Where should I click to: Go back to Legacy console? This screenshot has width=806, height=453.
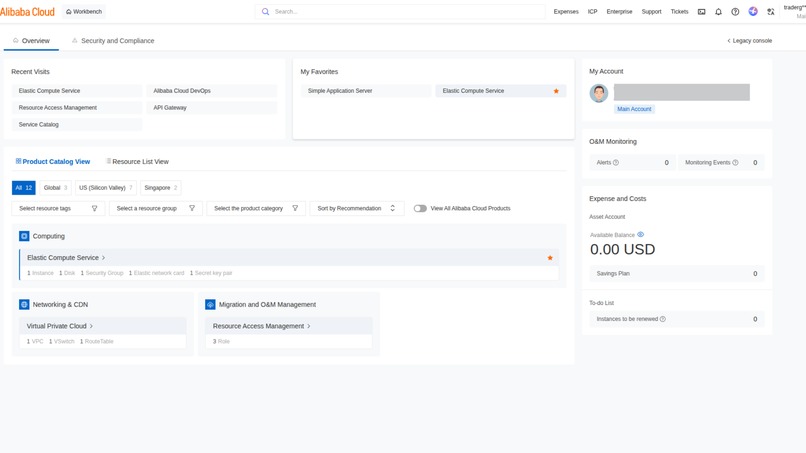coord(749,41)
